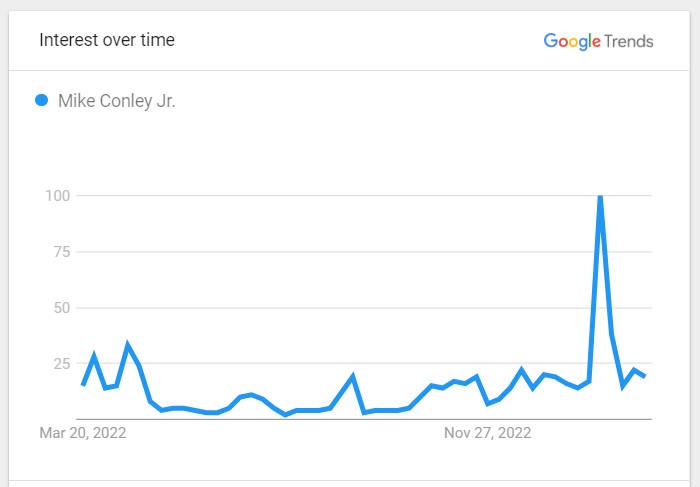Click the Mar 20, 2022 axis label
Image resolution: width=700 pixels, height=487 pixels.
click(83, 433)
